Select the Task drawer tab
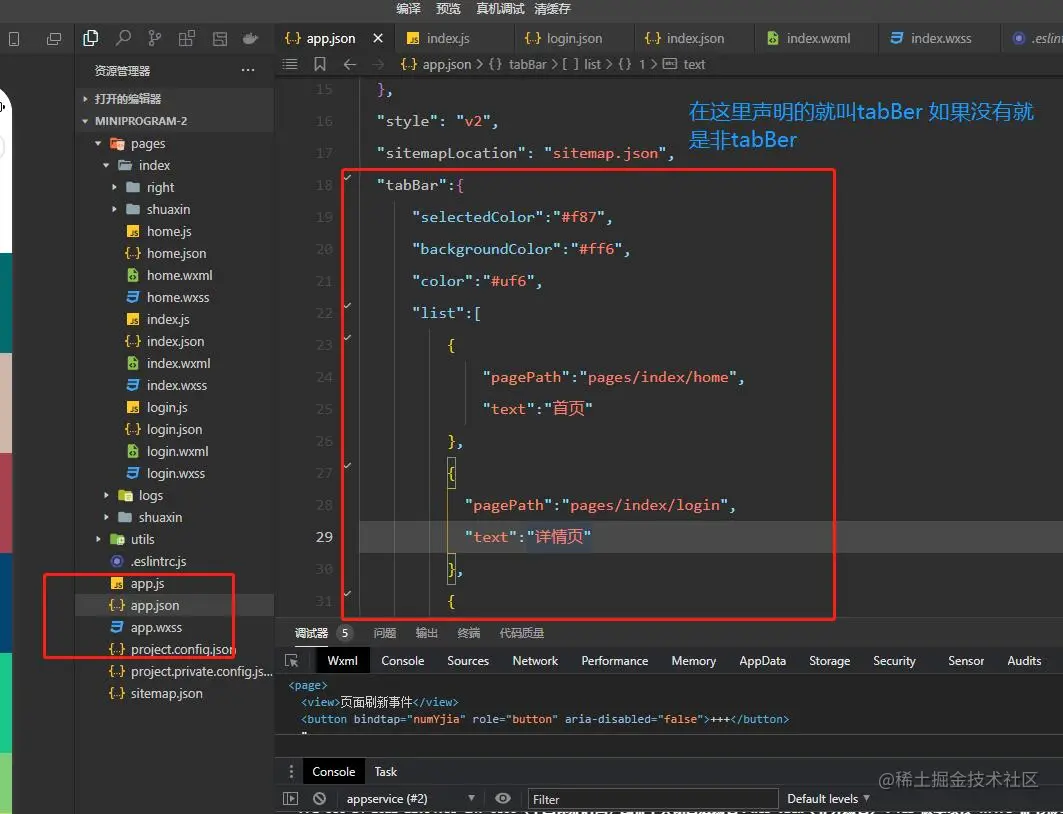Viewport: 1063px width, 814px height. pos(385,771)
